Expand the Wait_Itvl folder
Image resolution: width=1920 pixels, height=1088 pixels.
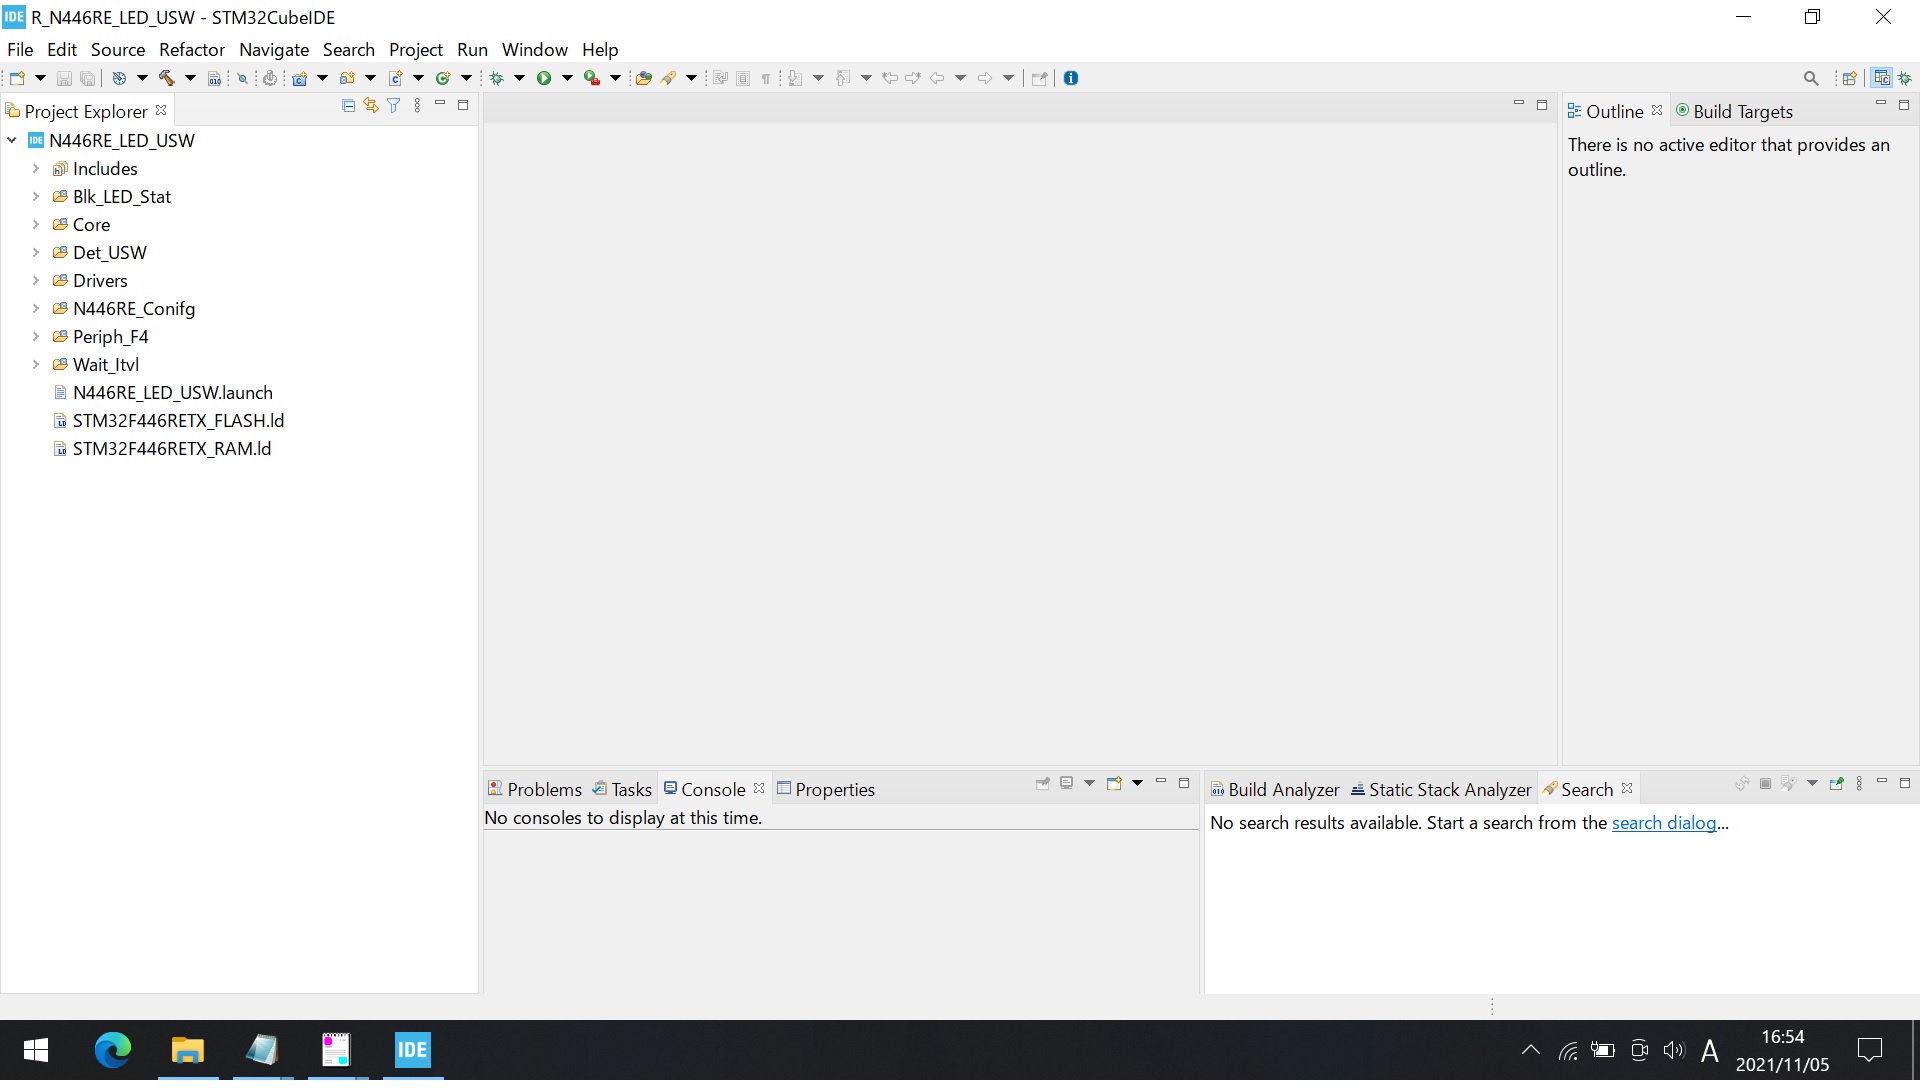pos(32,364)
